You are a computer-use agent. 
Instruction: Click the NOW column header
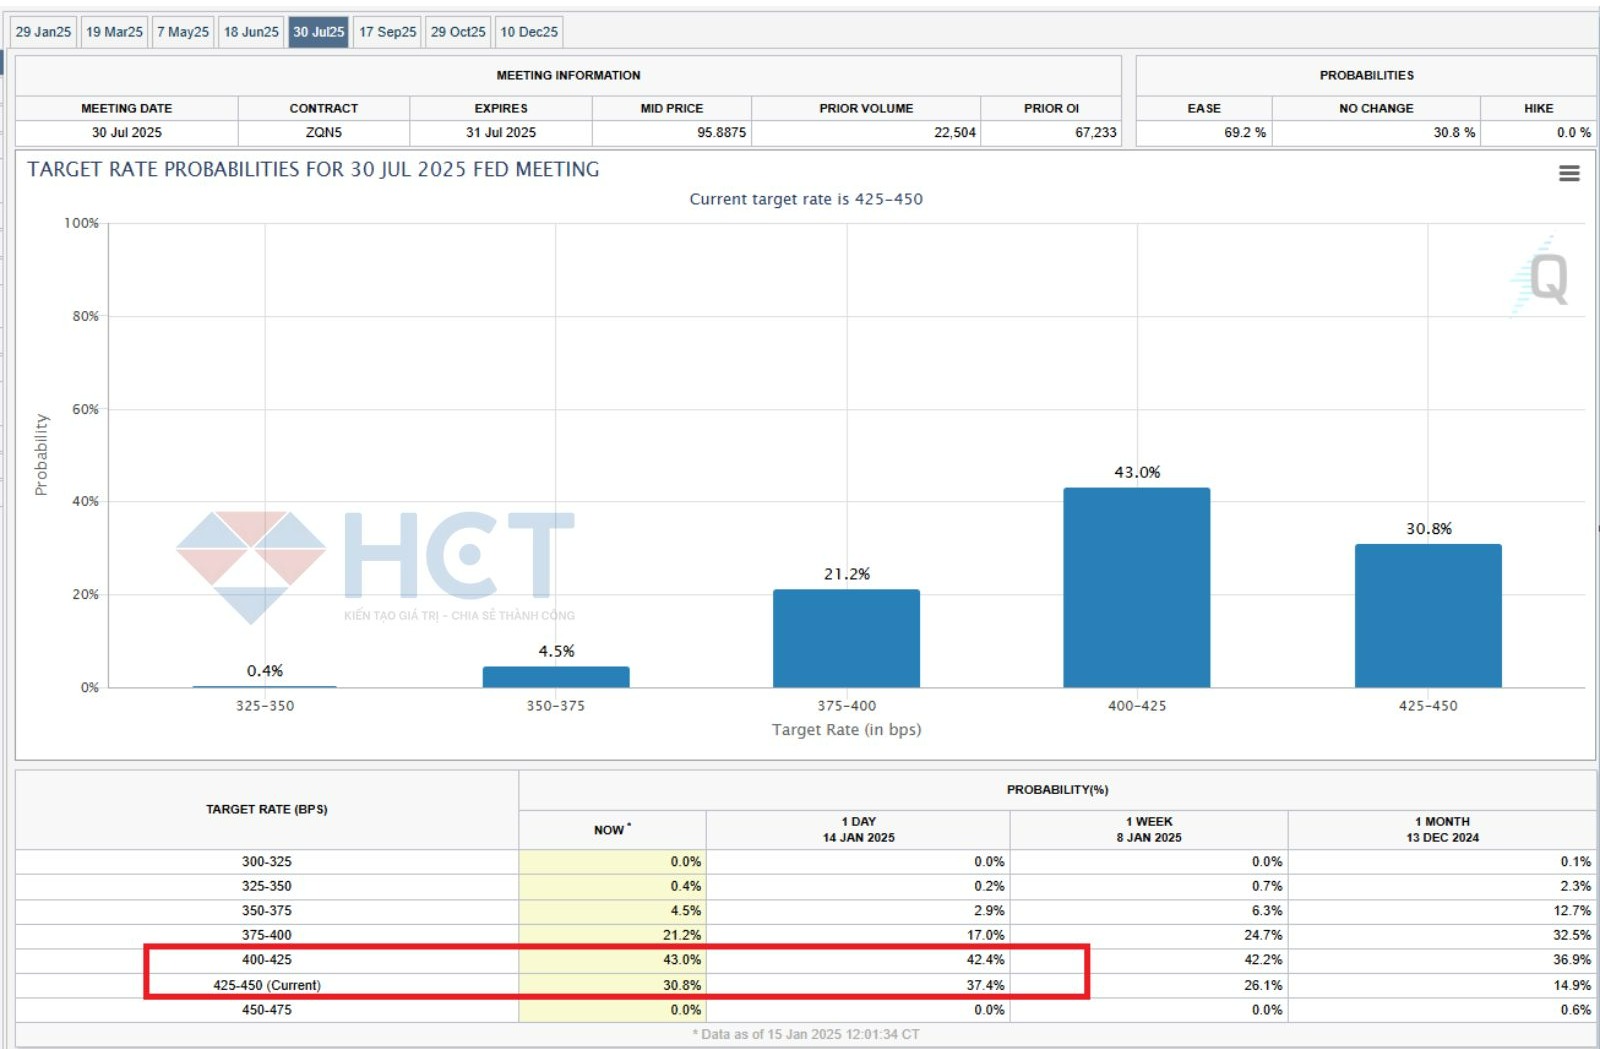pyautogui.click(x=612, y=830)
